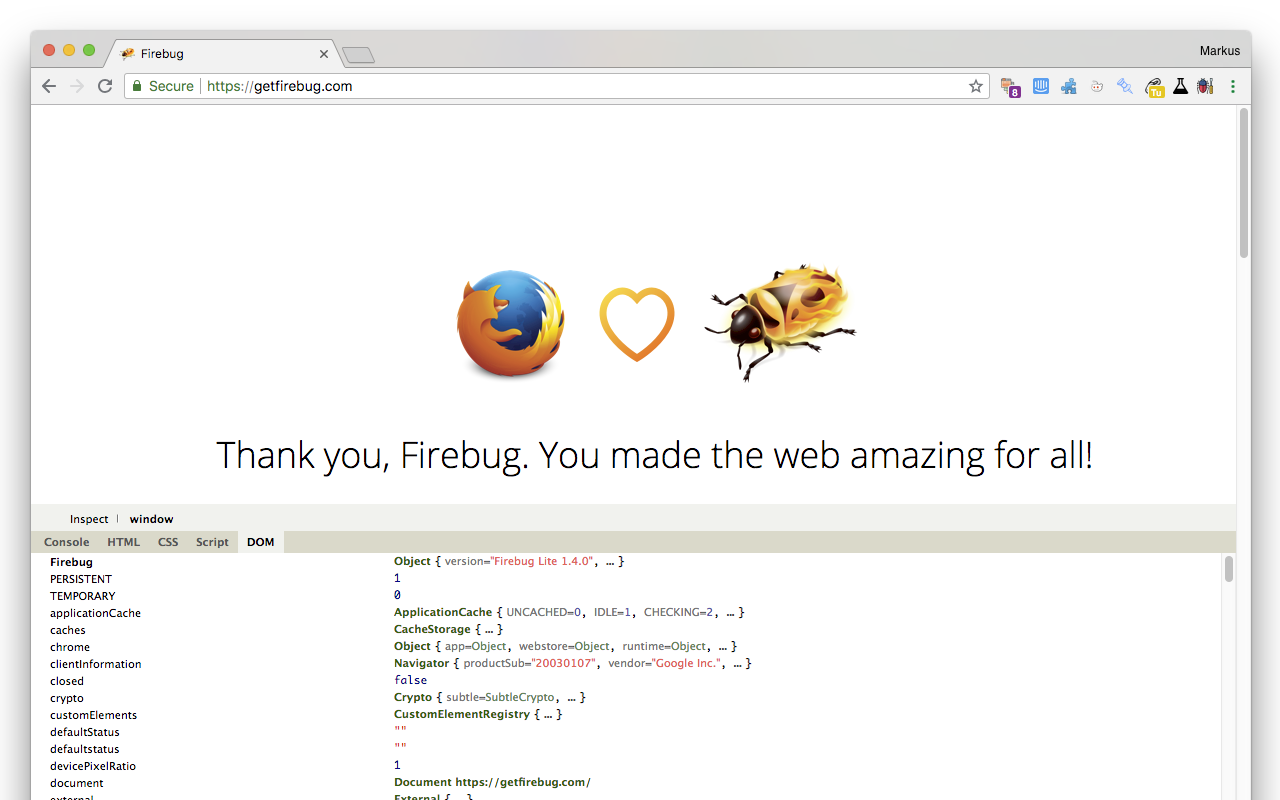The image size is (1280, 800).
Task: Go back to the previous page
Action: click(49, 86)
